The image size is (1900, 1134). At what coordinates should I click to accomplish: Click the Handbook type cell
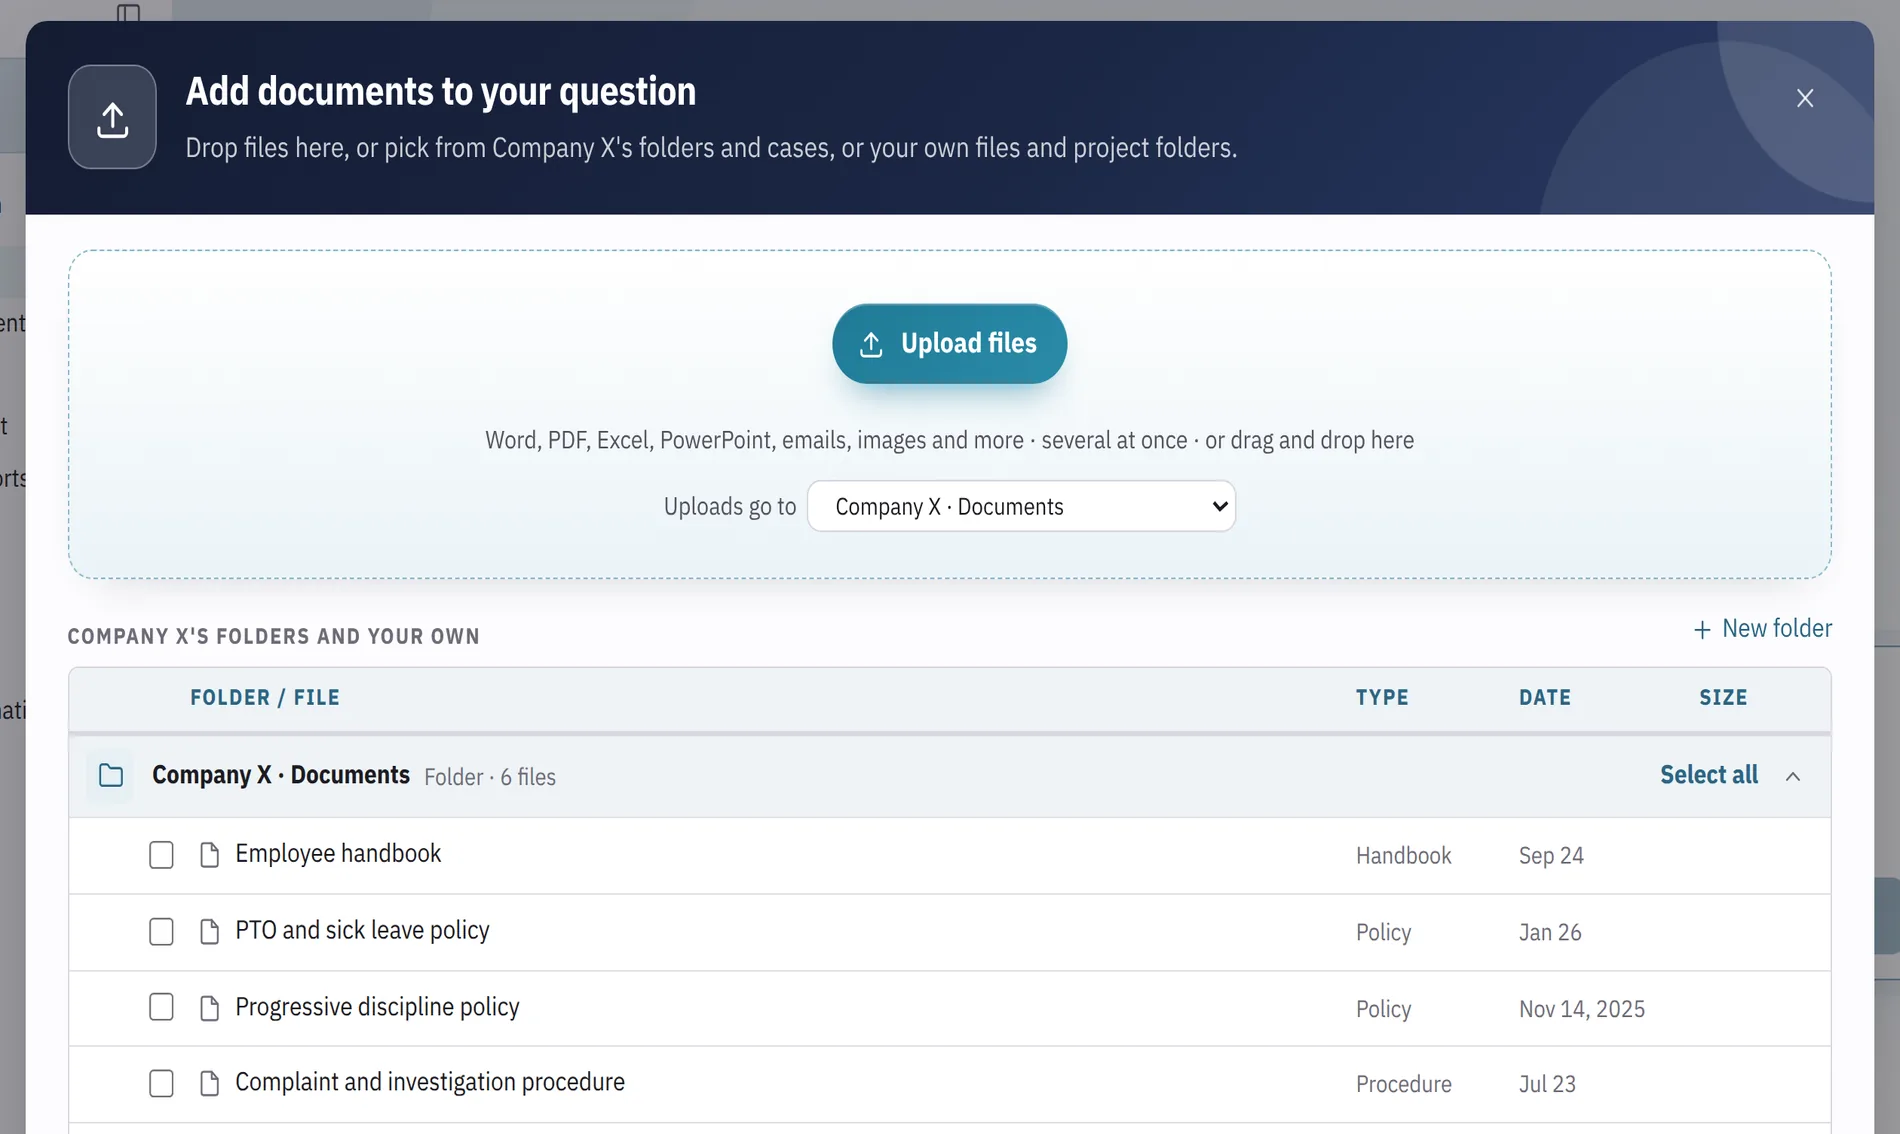1403,856
